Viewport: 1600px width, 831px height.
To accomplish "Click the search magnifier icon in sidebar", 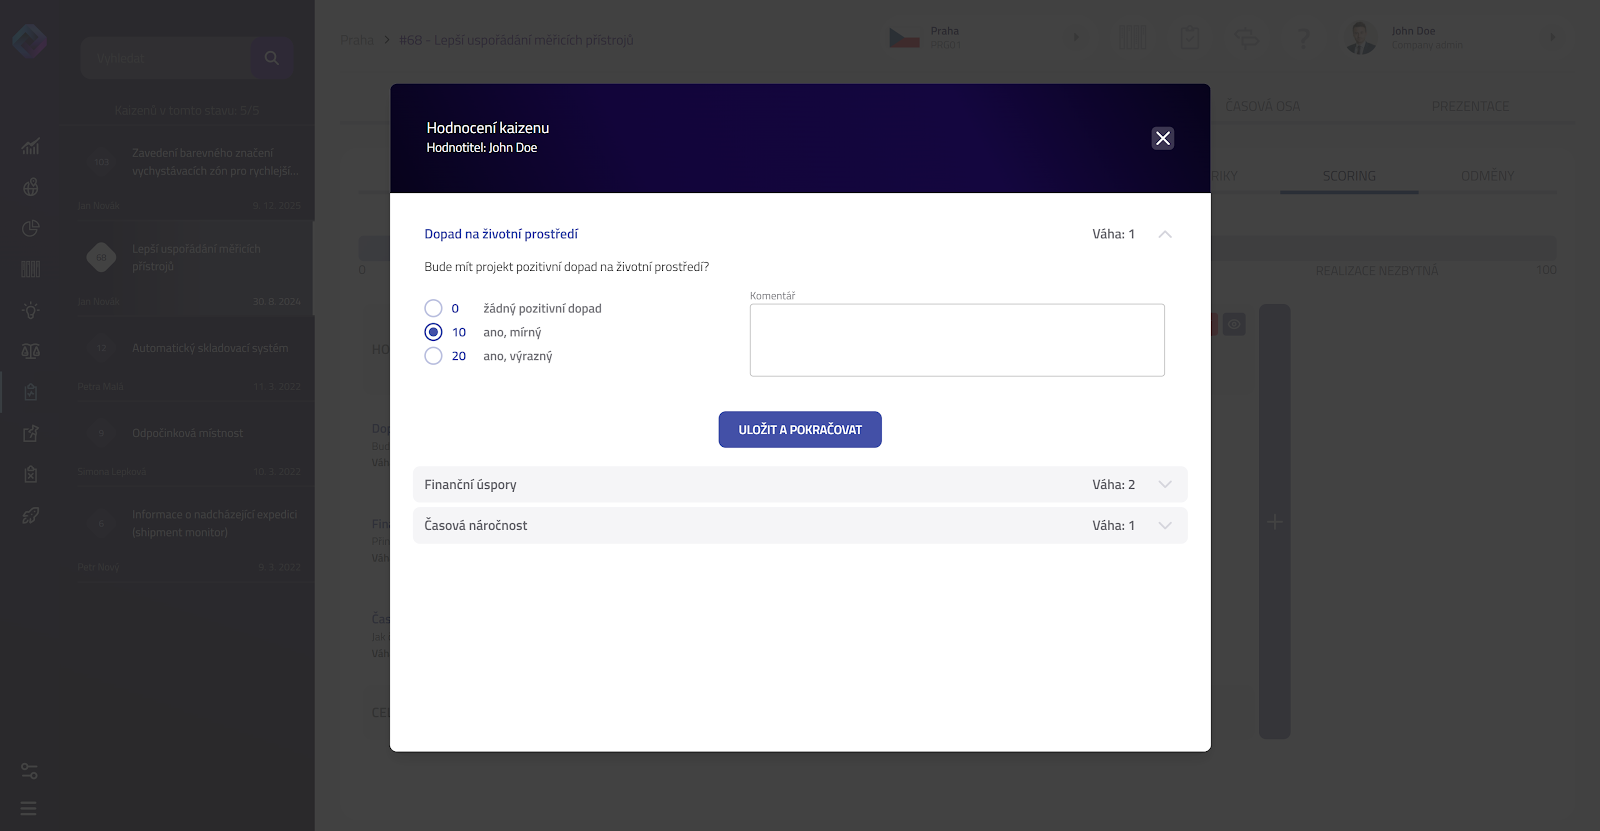I will pyautogui.click(x=272, y=58).
